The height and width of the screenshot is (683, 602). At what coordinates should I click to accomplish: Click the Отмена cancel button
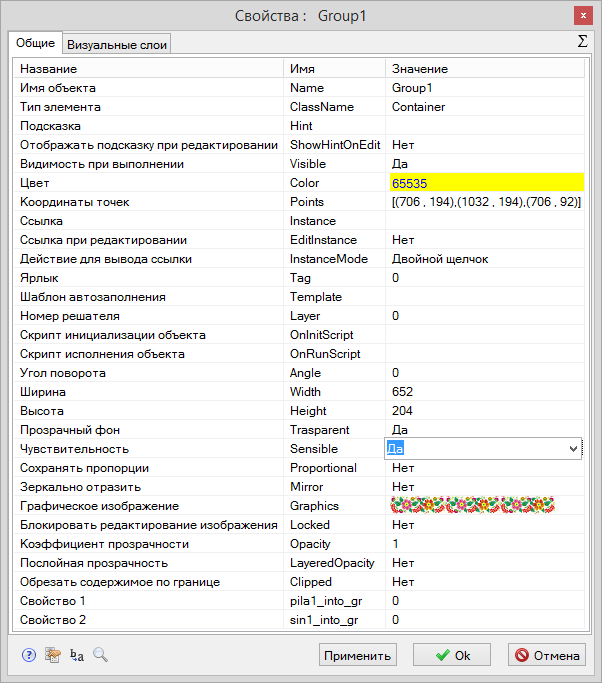click(546, 656)
